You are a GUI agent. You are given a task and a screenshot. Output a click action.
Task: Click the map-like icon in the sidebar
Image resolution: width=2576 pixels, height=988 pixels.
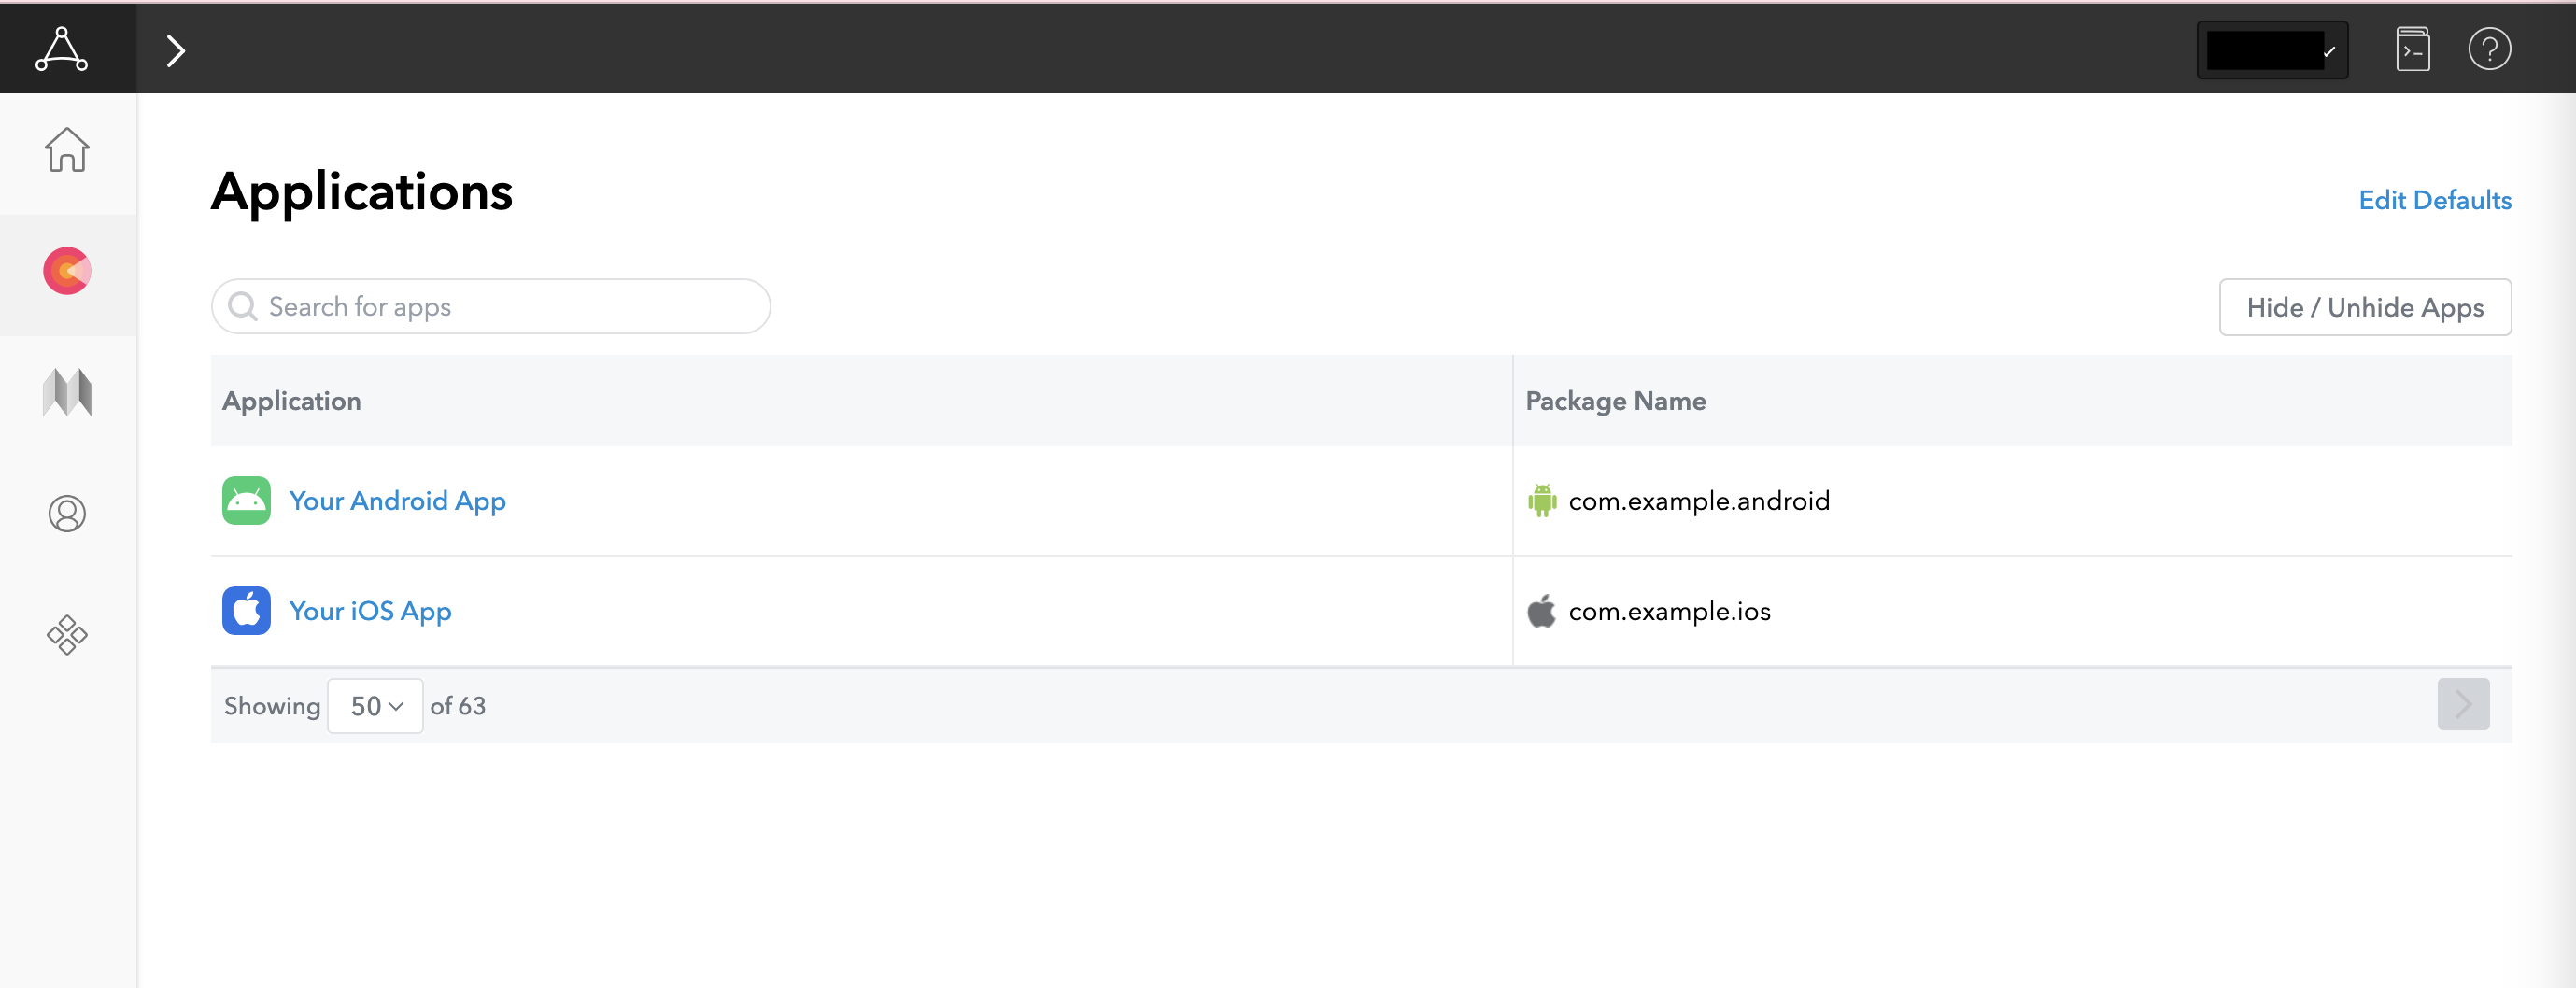pos(66,392)
